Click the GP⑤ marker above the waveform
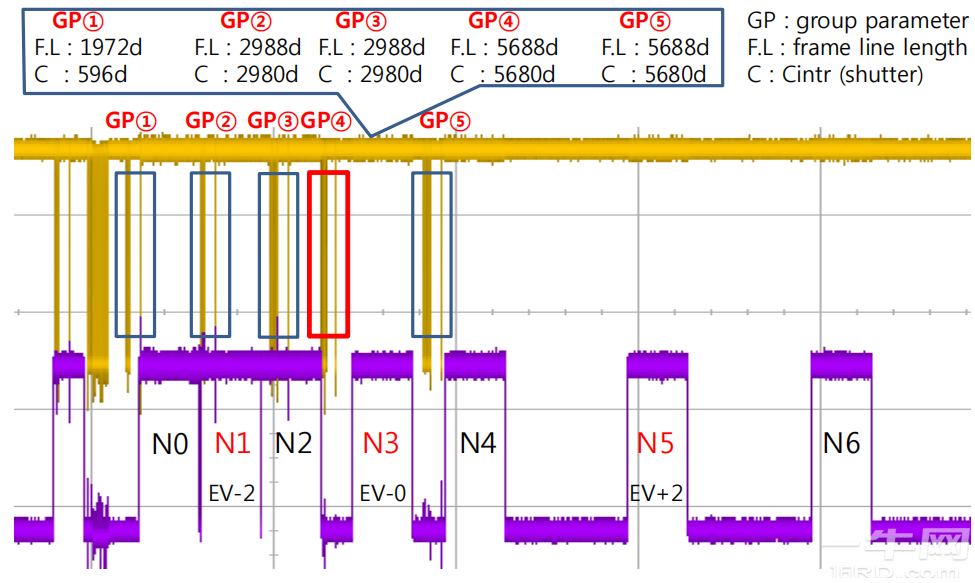Screen dimensions: 975x583 (x=445, y=121)
